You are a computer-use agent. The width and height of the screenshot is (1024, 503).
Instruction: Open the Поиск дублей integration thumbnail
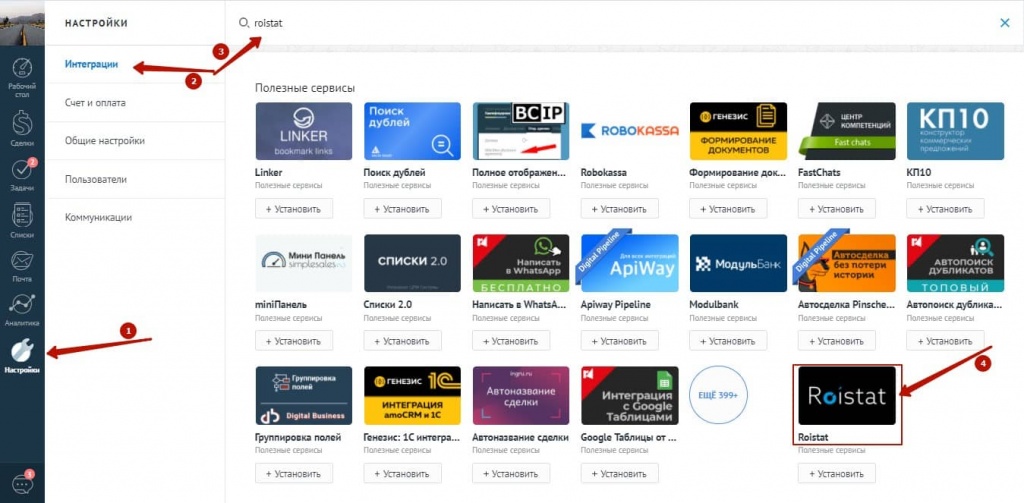pyautogui.click(x=412, y=131)
